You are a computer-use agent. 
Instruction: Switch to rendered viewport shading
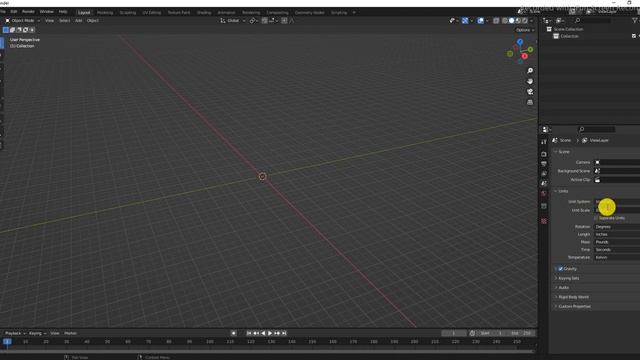click(x=525, y=20)
